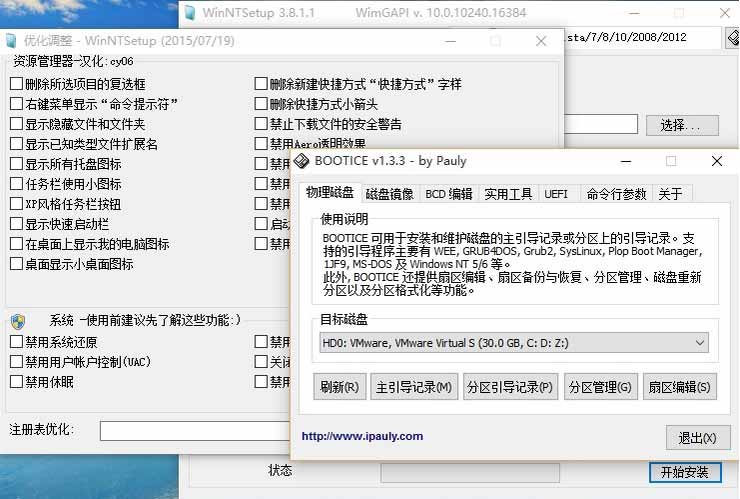Minimize the BOOTICE window
740x499 pixels.
(x=626, y=161)
